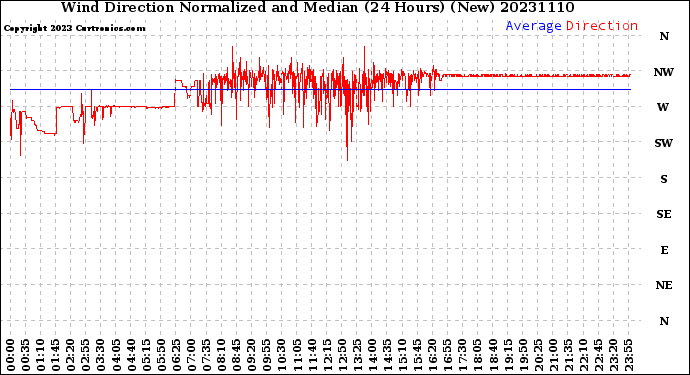Click the '08:10' time axis label

222,355
